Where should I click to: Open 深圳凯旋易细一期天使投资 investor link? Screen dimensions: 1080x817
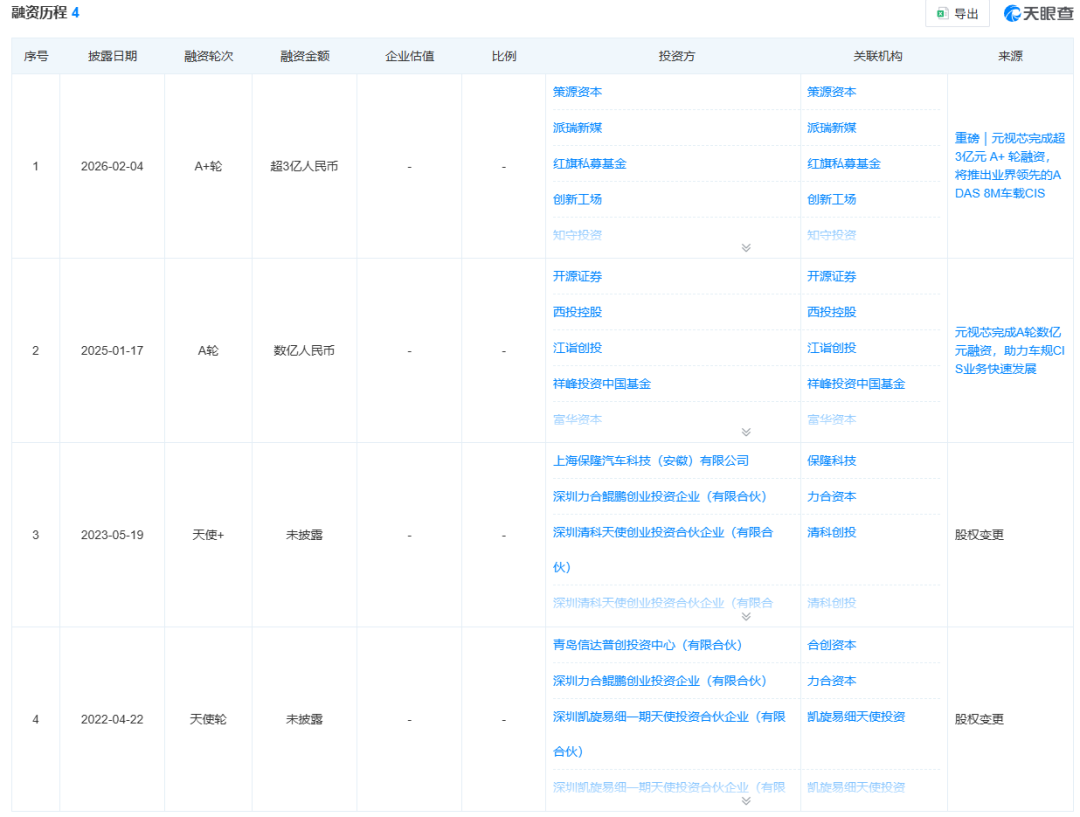pyautogui.click(x=669, y=734)
